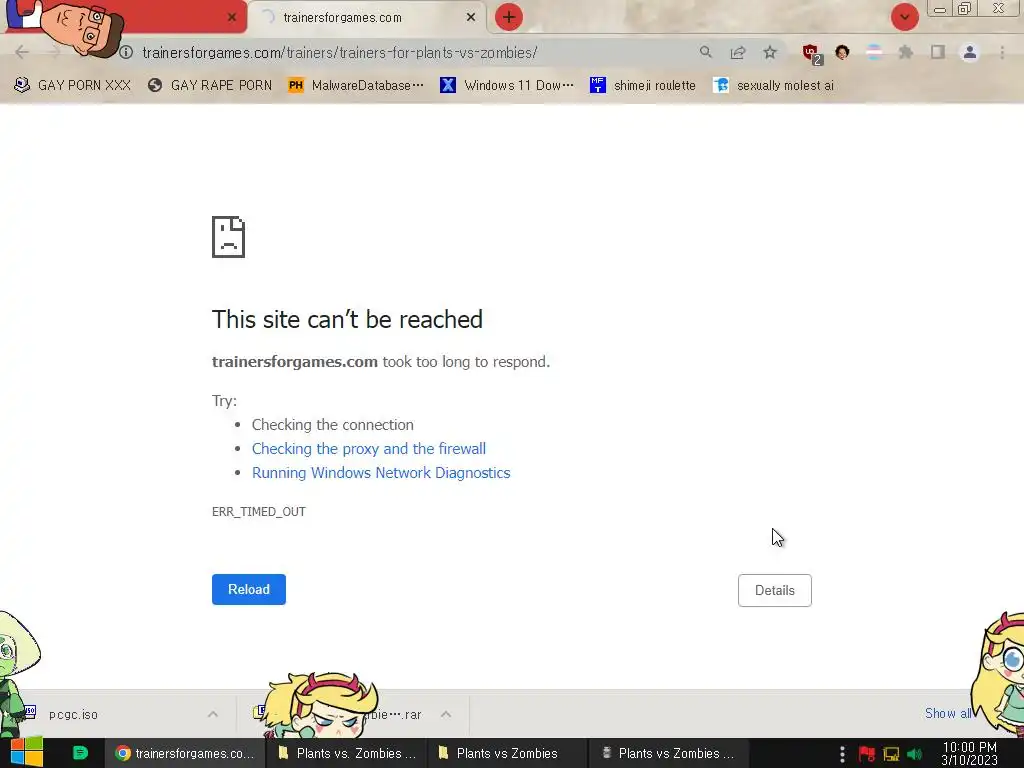Click the avatar face extension icon
The image size is (1024, 768).
[x=842, y=52]
